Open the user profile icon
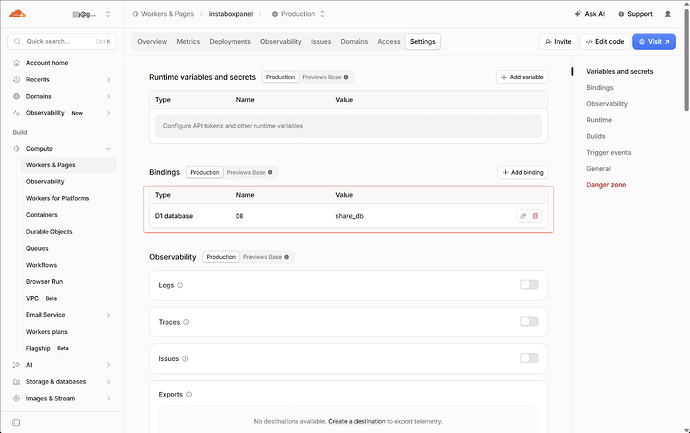 tap(668, 14)
